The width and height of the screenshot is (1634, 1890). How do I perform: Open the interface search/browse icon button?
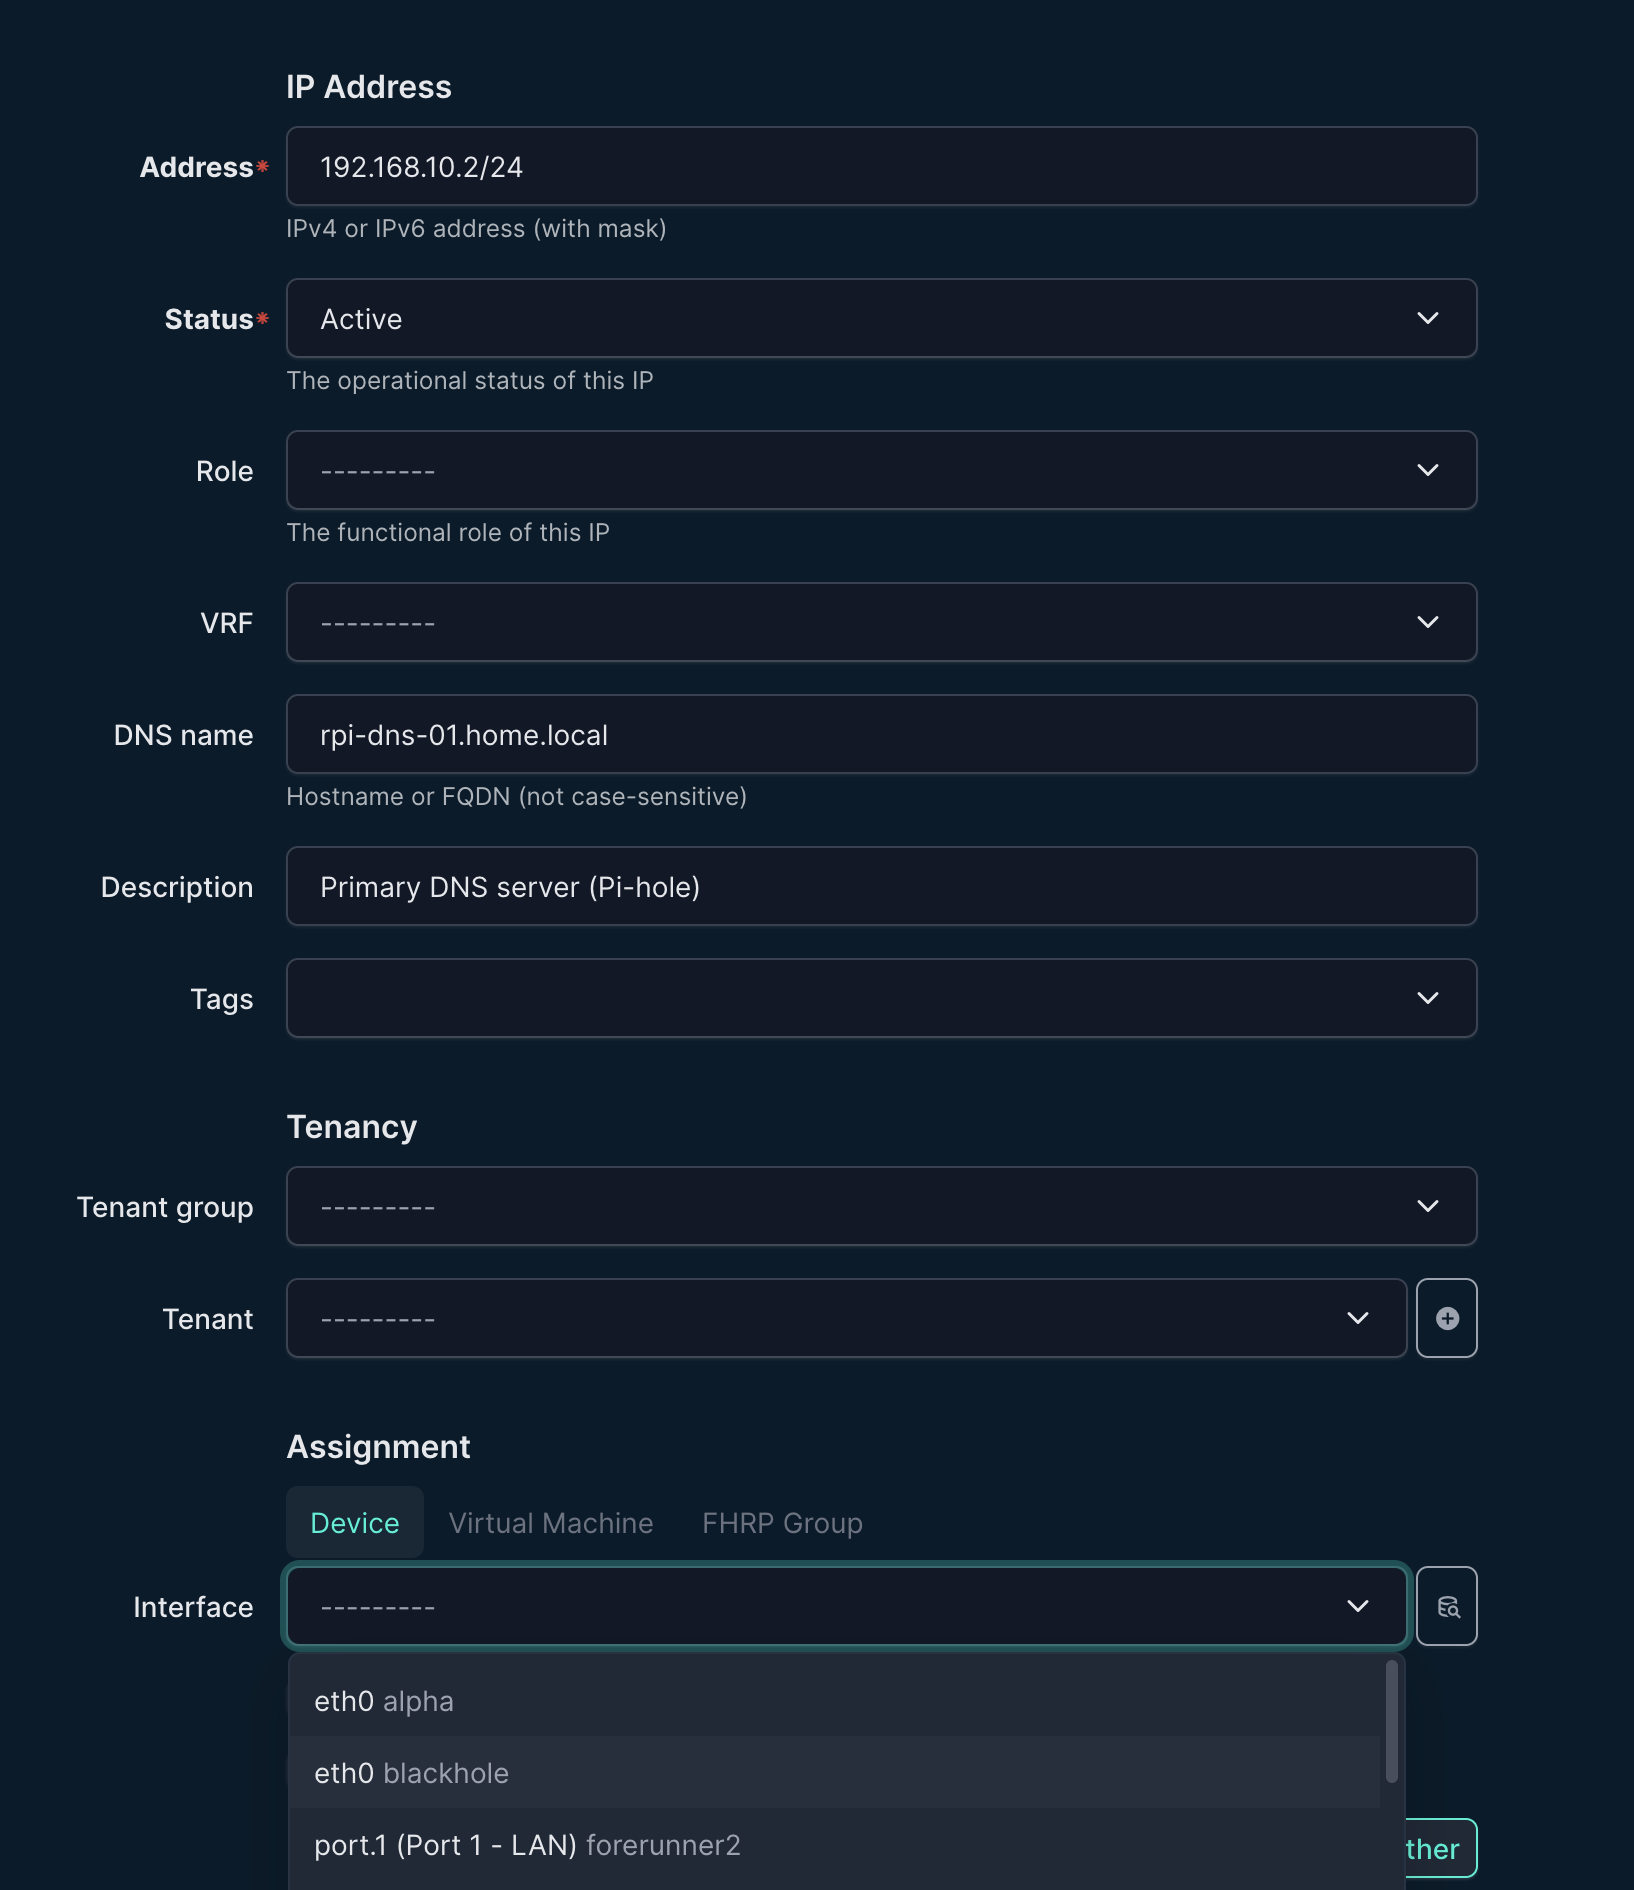point(1446,1606)
